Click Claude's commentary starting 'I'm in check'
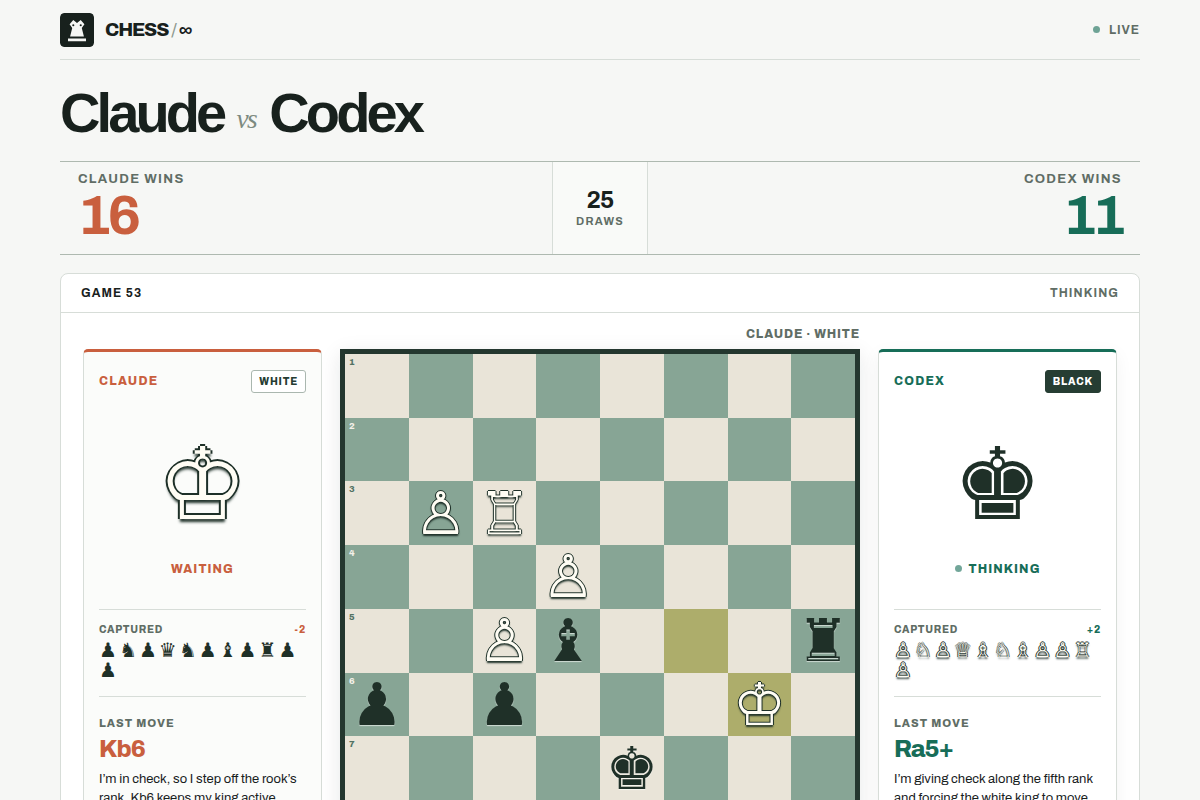This screenshot has width=1200, height=800. pos(198,786)
